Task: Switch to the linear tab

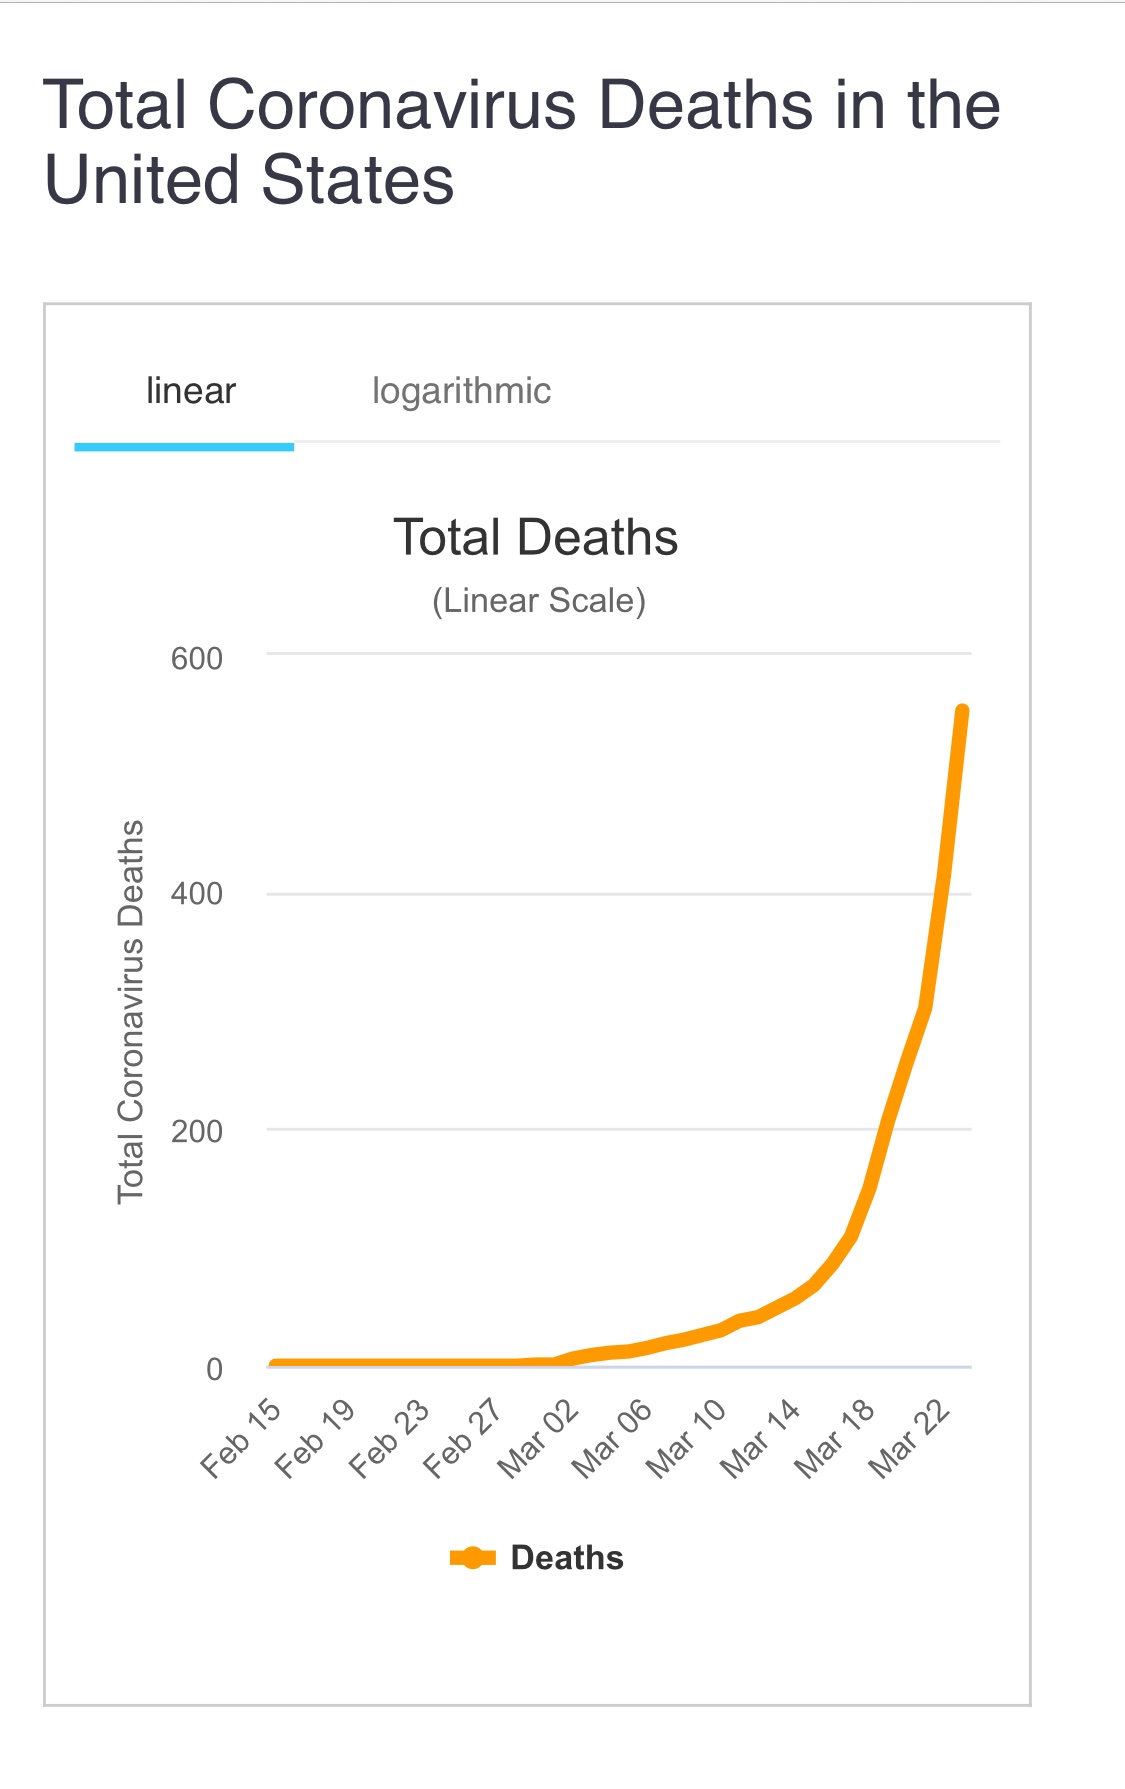Action: click(x=190, y=391)
